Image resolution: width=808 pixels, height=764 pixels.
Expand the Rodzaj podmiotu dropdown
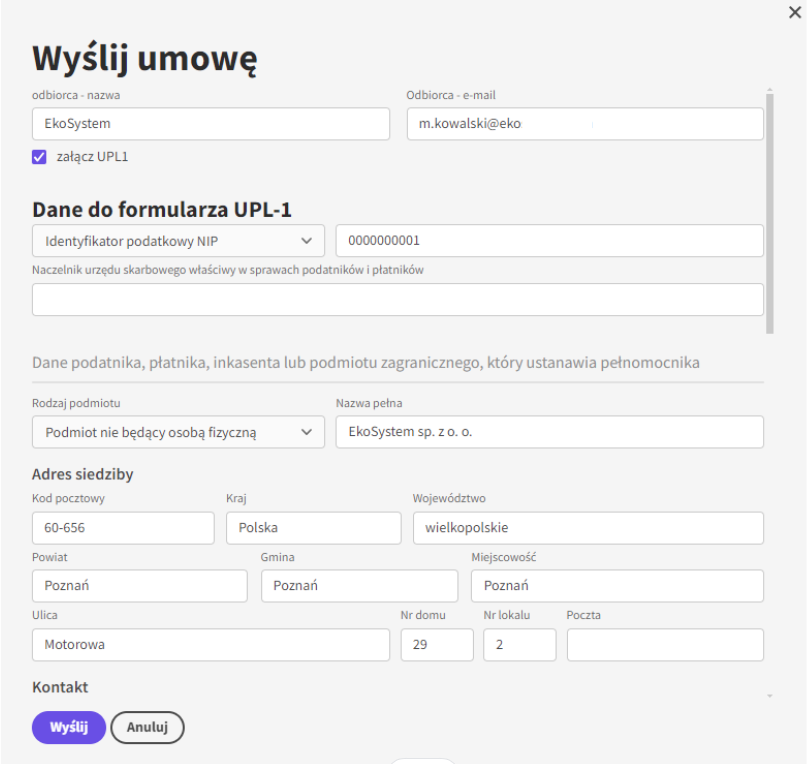[178, 432]
